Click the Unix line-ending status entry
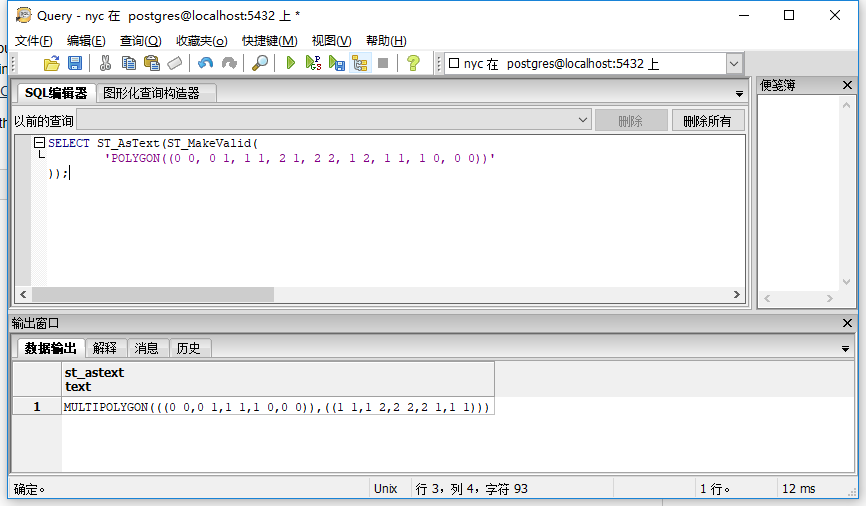The image size is (866, 506). tap(386, 489)
